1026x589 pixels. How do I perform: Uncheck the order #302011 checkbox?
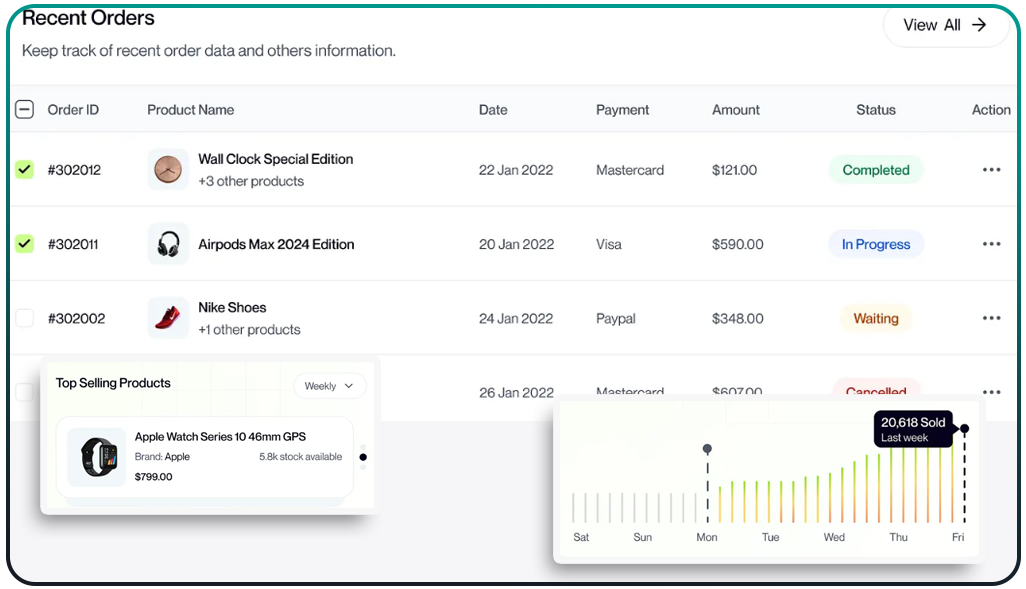click(25, 244)
